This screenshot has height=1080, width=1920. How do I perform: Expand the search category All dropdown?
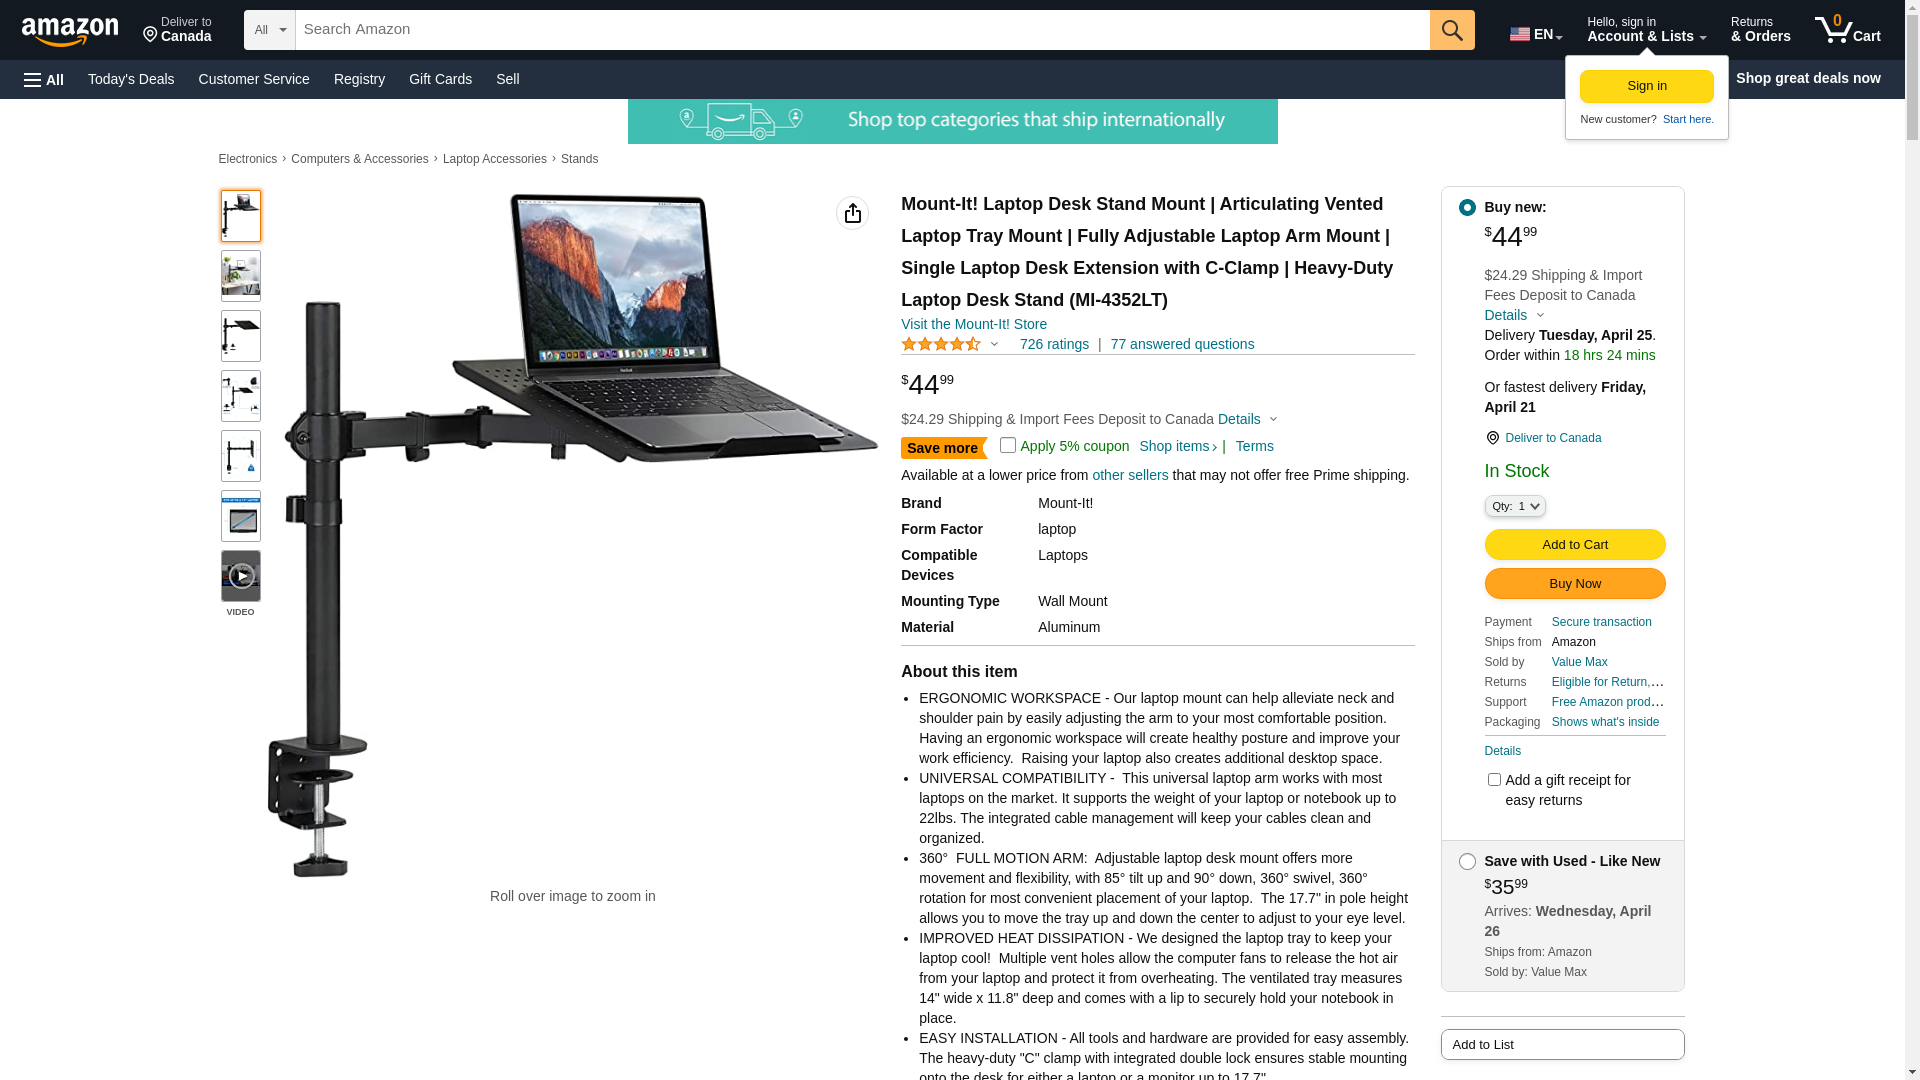[270, 30]
